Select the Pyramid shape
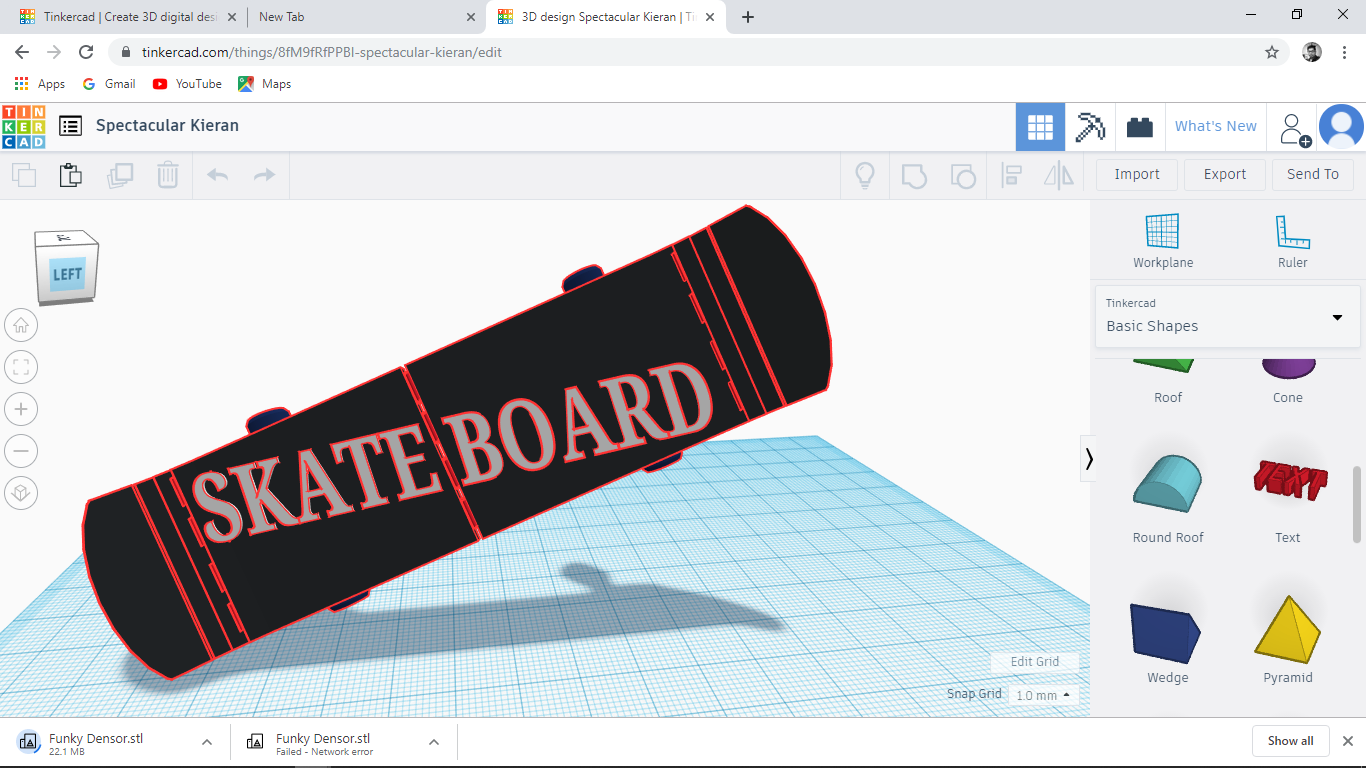The height and width of the screenshot is (768, 1366). click(1287, 639)
